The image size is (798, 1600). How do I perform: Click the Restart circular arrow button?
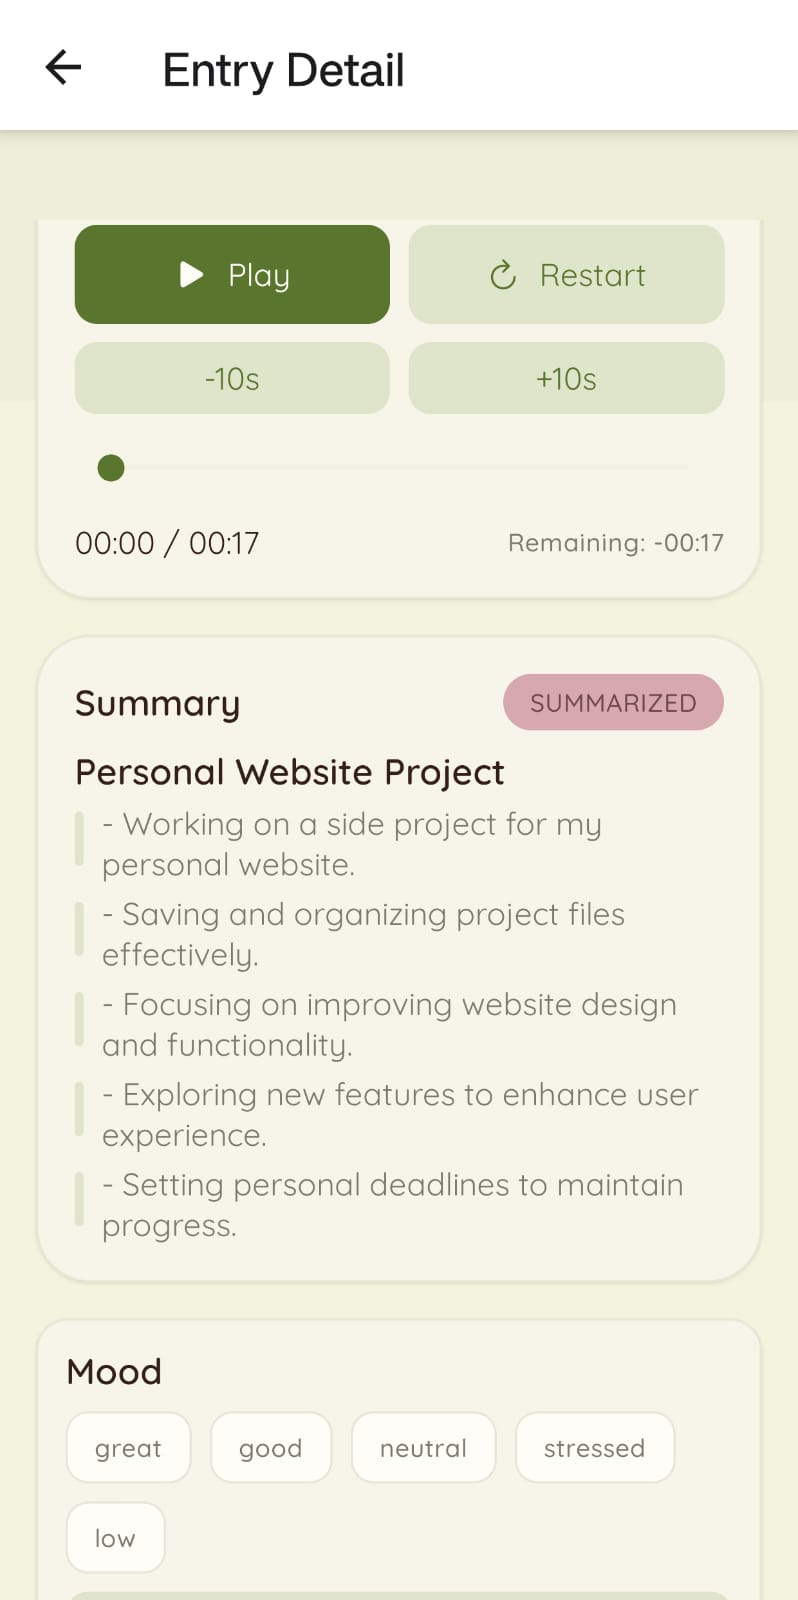point(566,275)
